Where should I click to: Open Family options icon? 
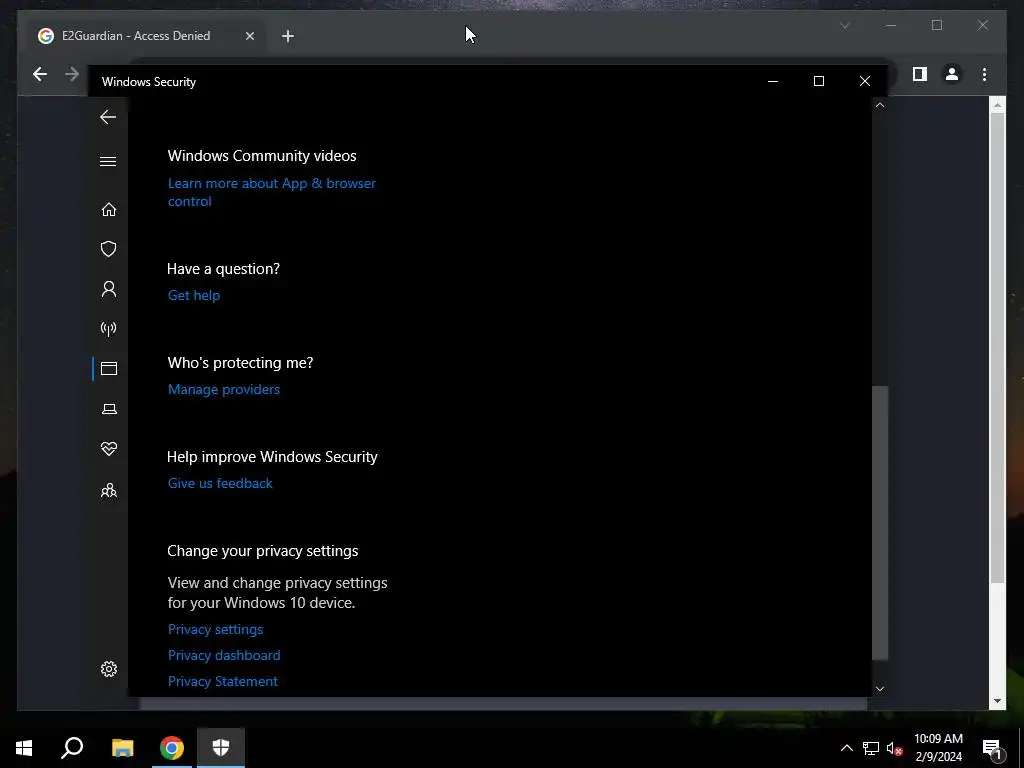point(108,490)
